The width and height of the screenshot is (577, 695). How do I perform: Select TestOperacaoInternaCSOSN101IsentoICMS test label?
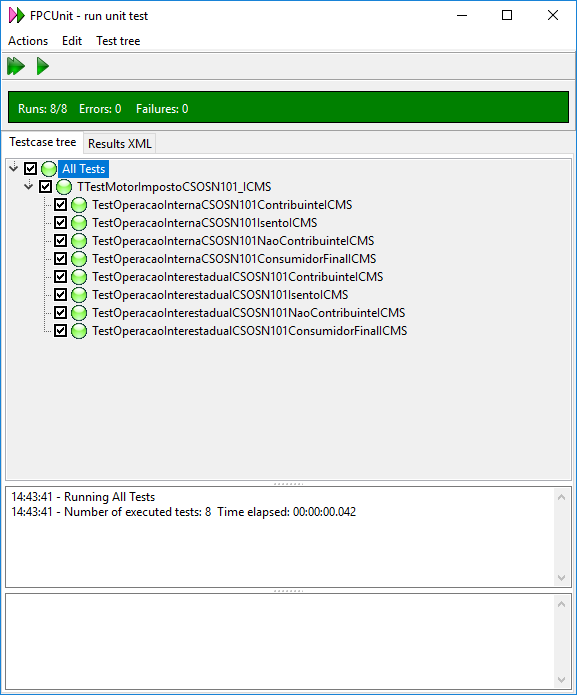(x=205, y=223)
